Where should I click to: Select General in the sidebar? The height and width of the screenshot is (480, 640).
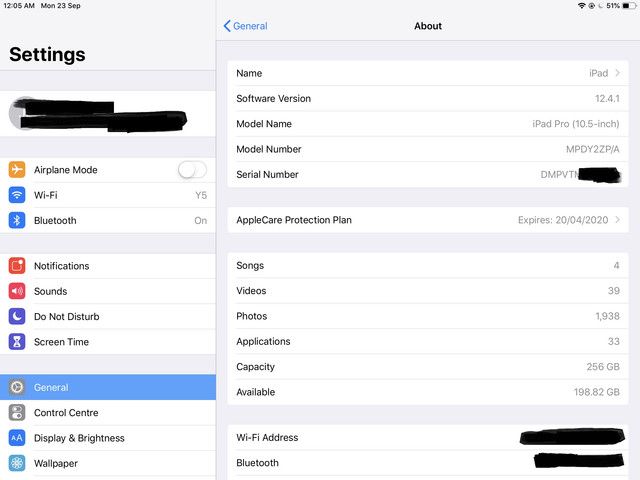pos(108,387)
